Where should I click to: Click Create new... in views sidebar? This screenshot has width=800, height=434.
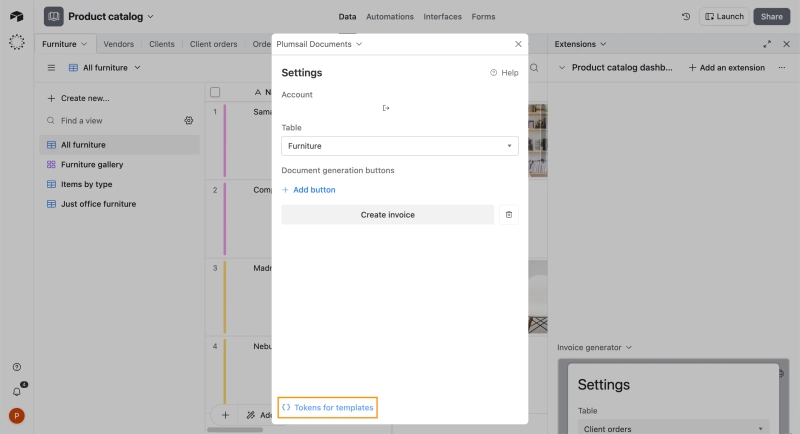click(78, 98)
